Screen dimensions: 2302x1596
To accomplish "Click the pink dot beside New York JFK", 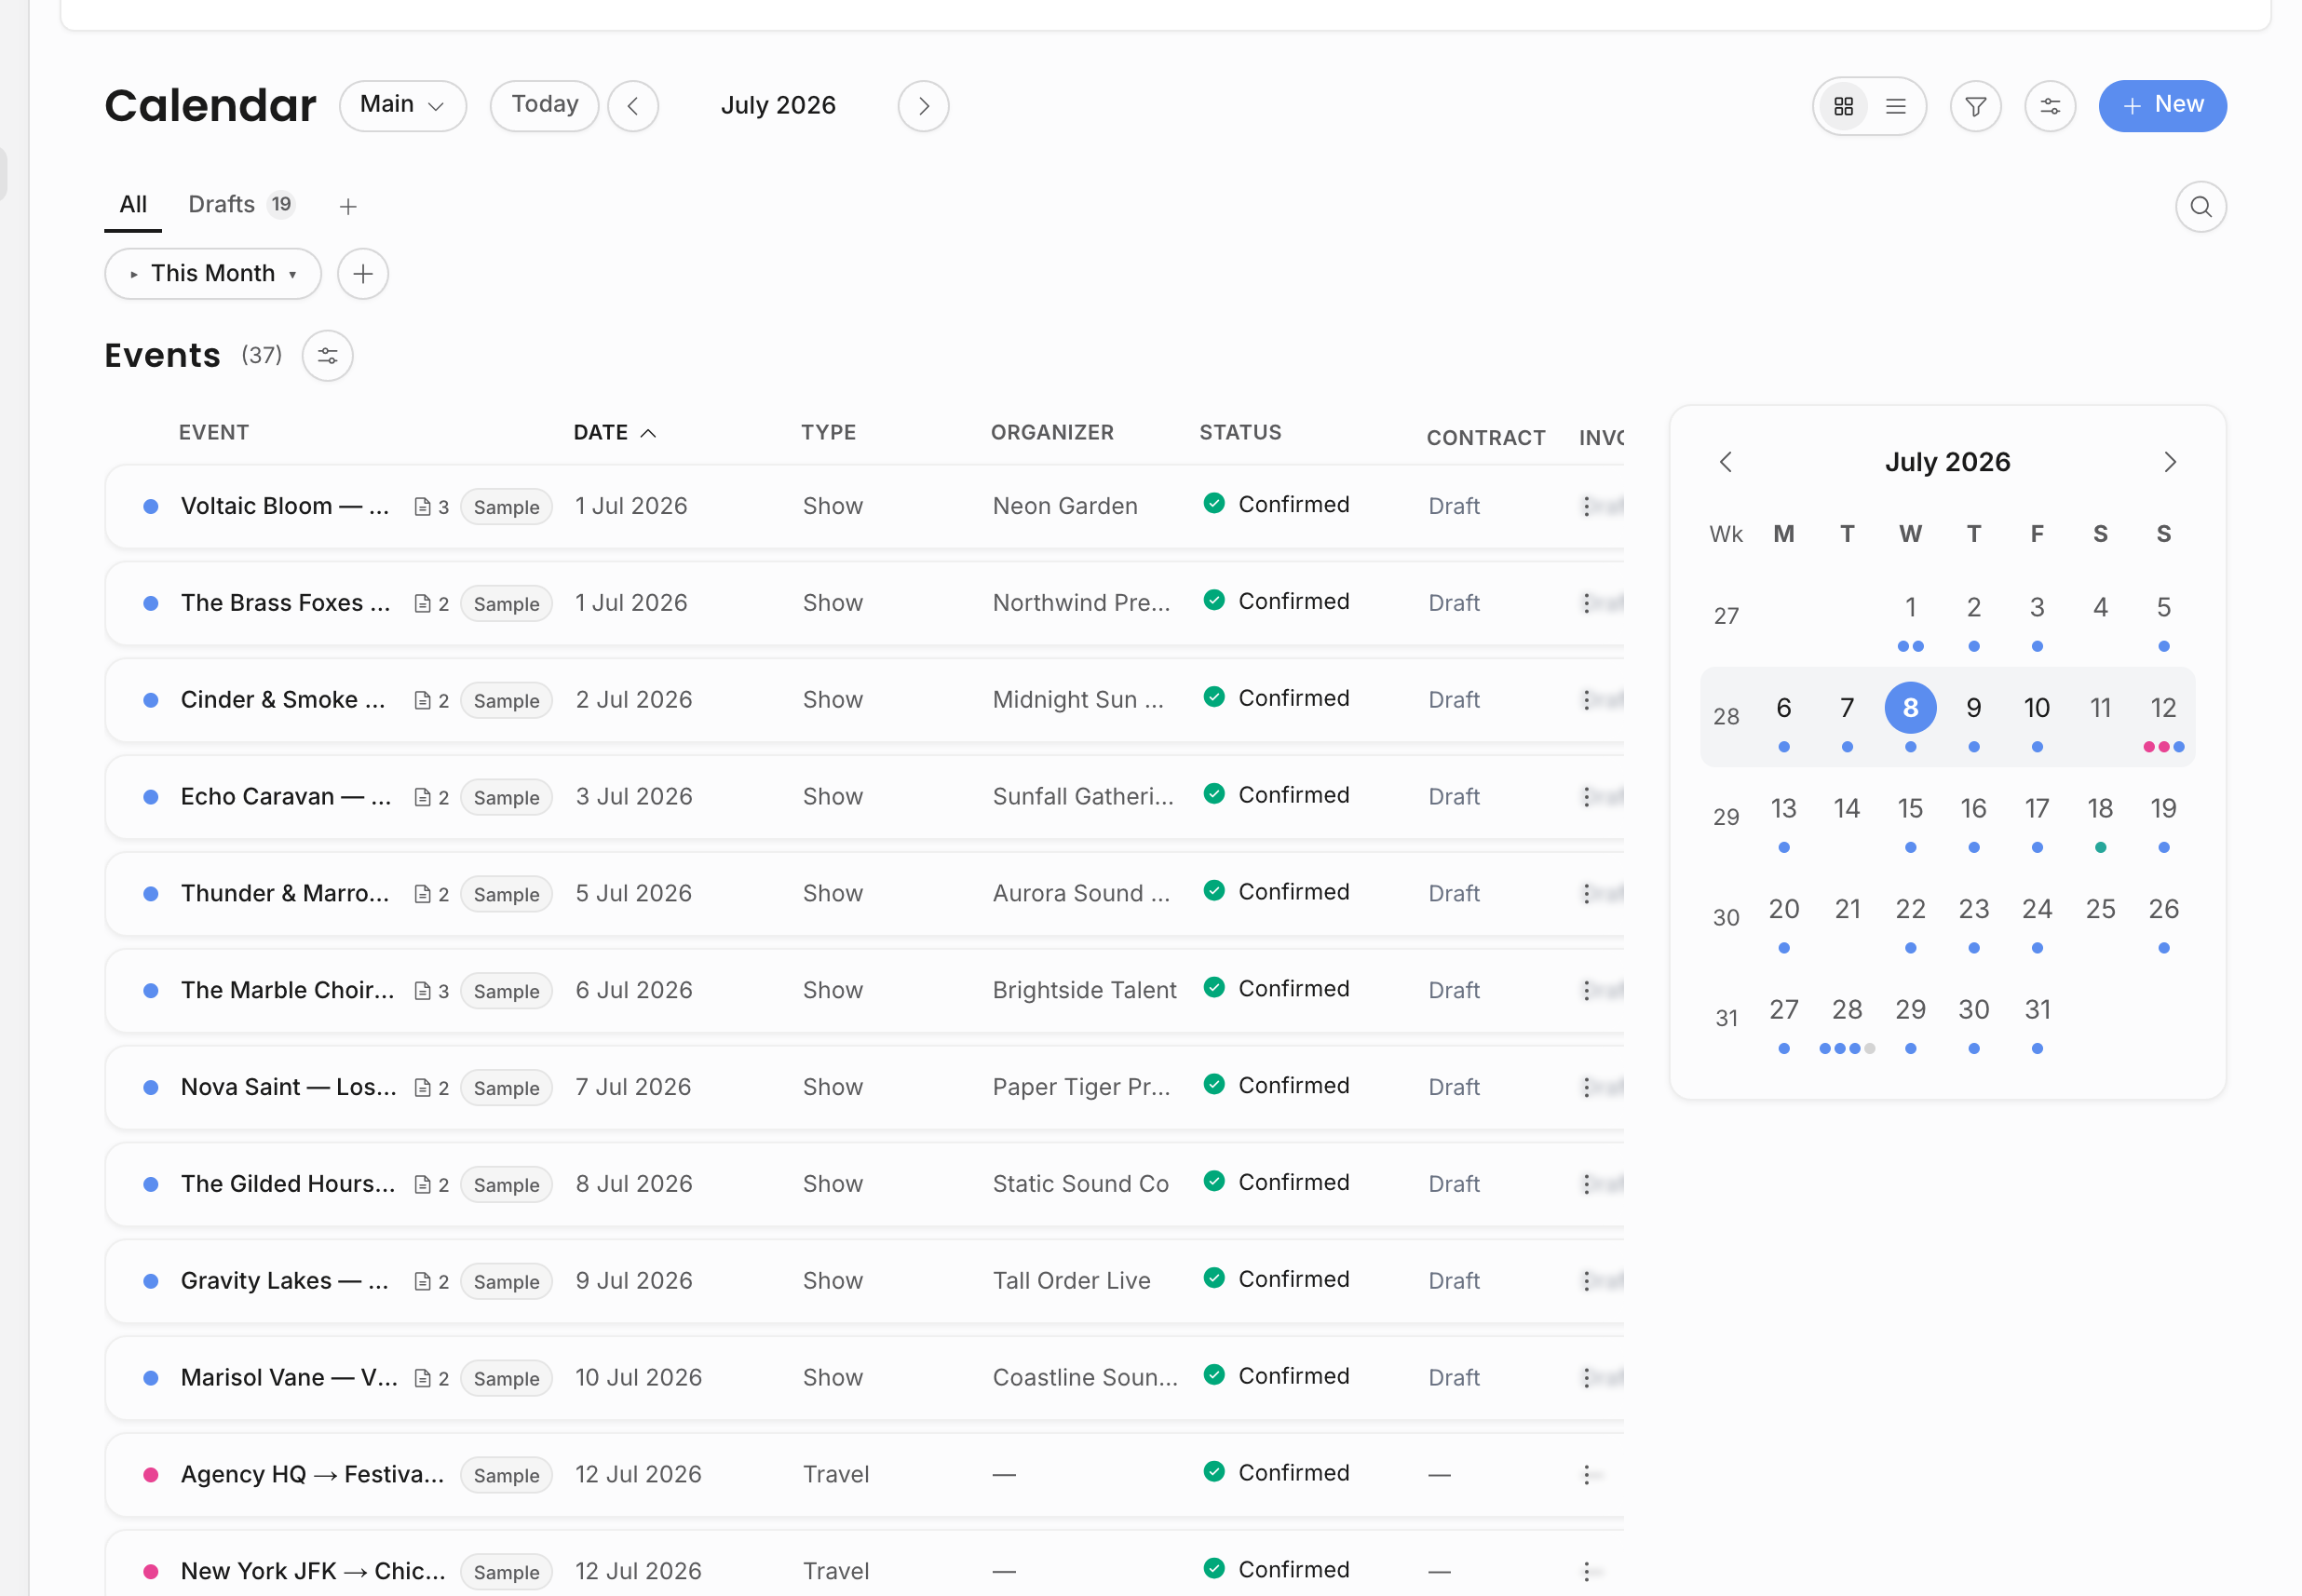I will point(151,1572).
